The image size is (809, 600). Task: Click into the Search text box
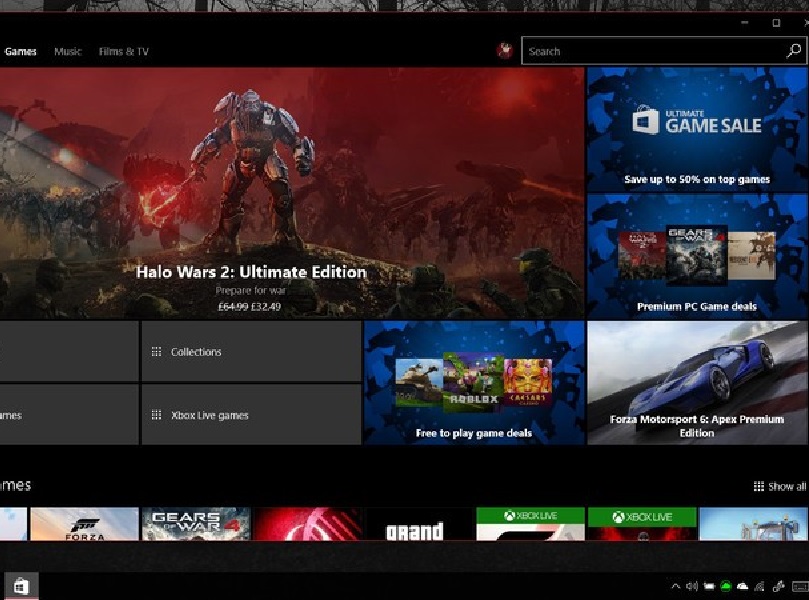point(650,51)
